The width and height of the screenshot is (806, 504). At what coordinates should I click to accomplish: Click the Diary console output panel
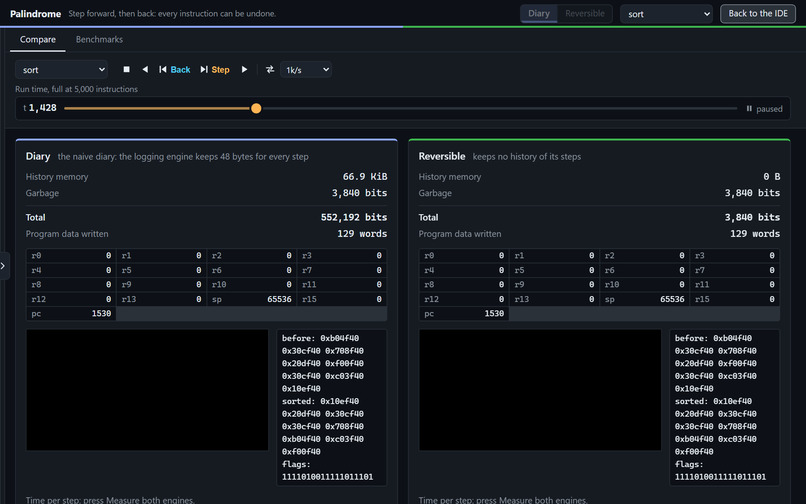[332, 407]
